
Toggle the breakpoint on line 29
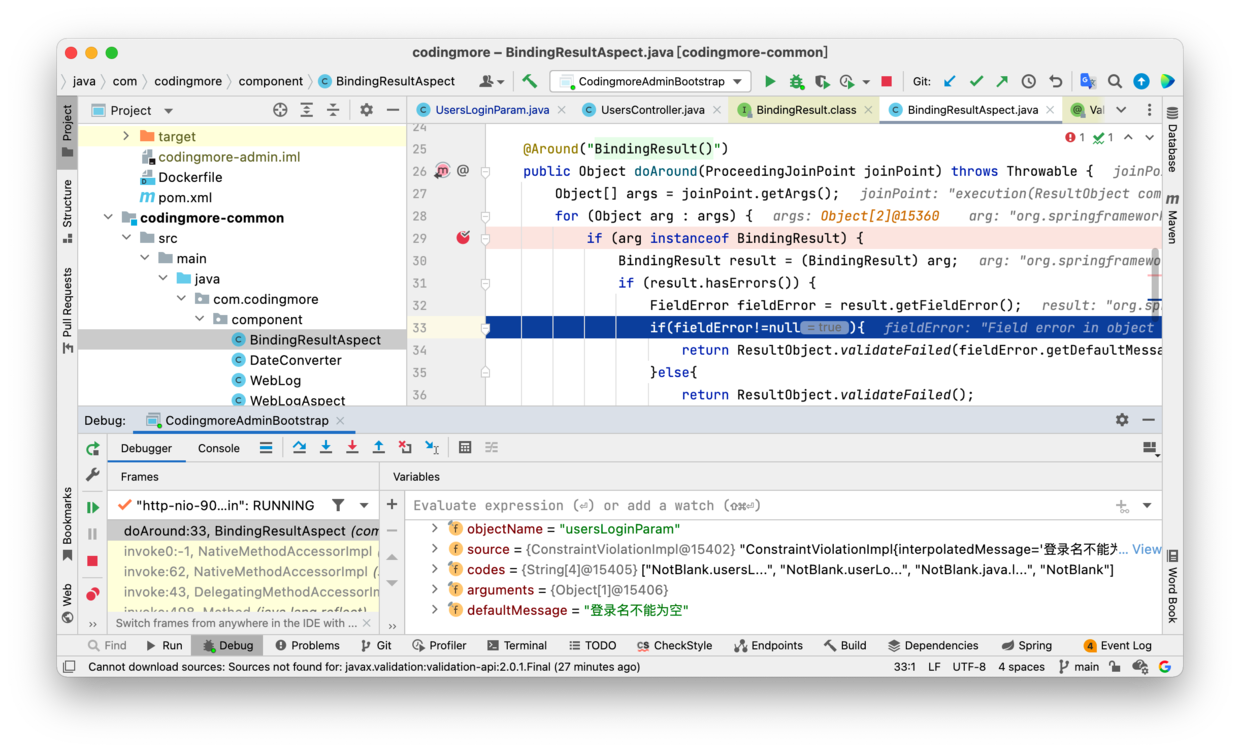[x=463, y=238]
